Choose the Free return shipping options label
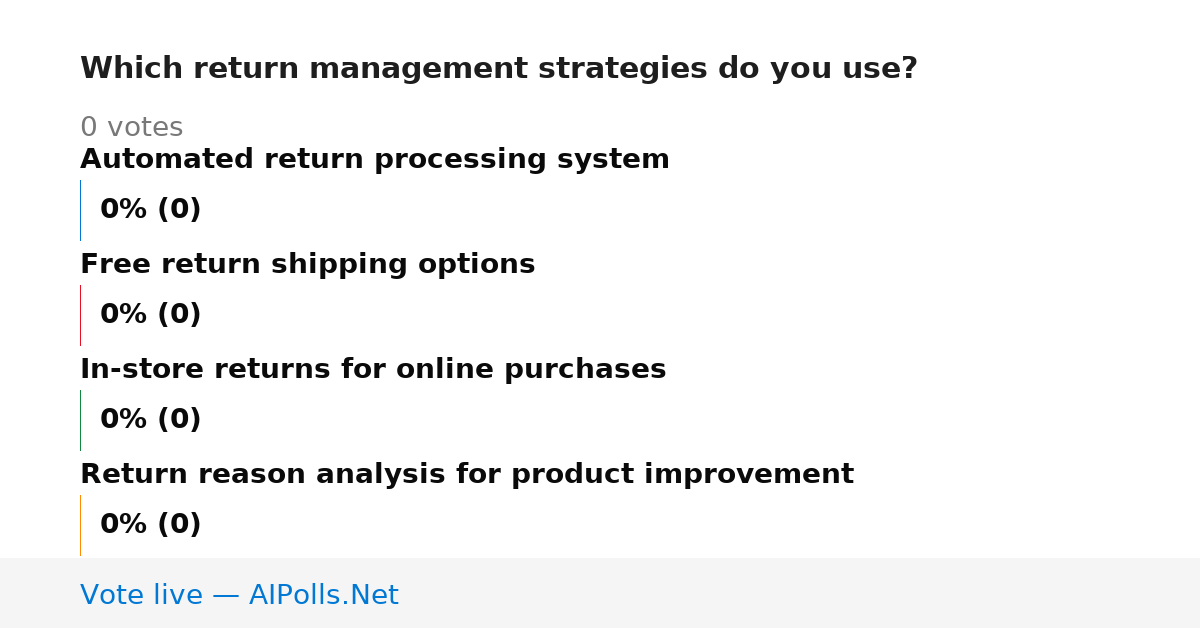The image size is (1200, 628). point(308,265)
